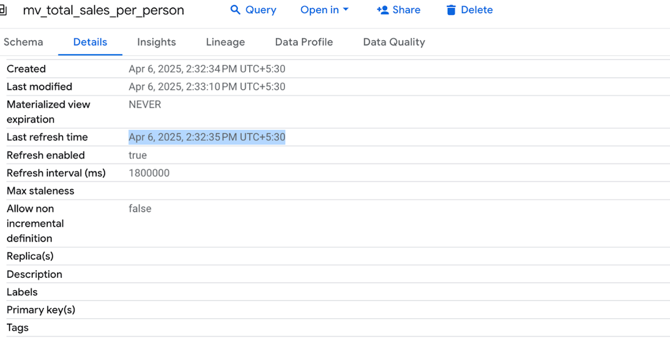The image size is (670, 360).
Task: Click the Created timestamp value
Action: pos(207,69)
